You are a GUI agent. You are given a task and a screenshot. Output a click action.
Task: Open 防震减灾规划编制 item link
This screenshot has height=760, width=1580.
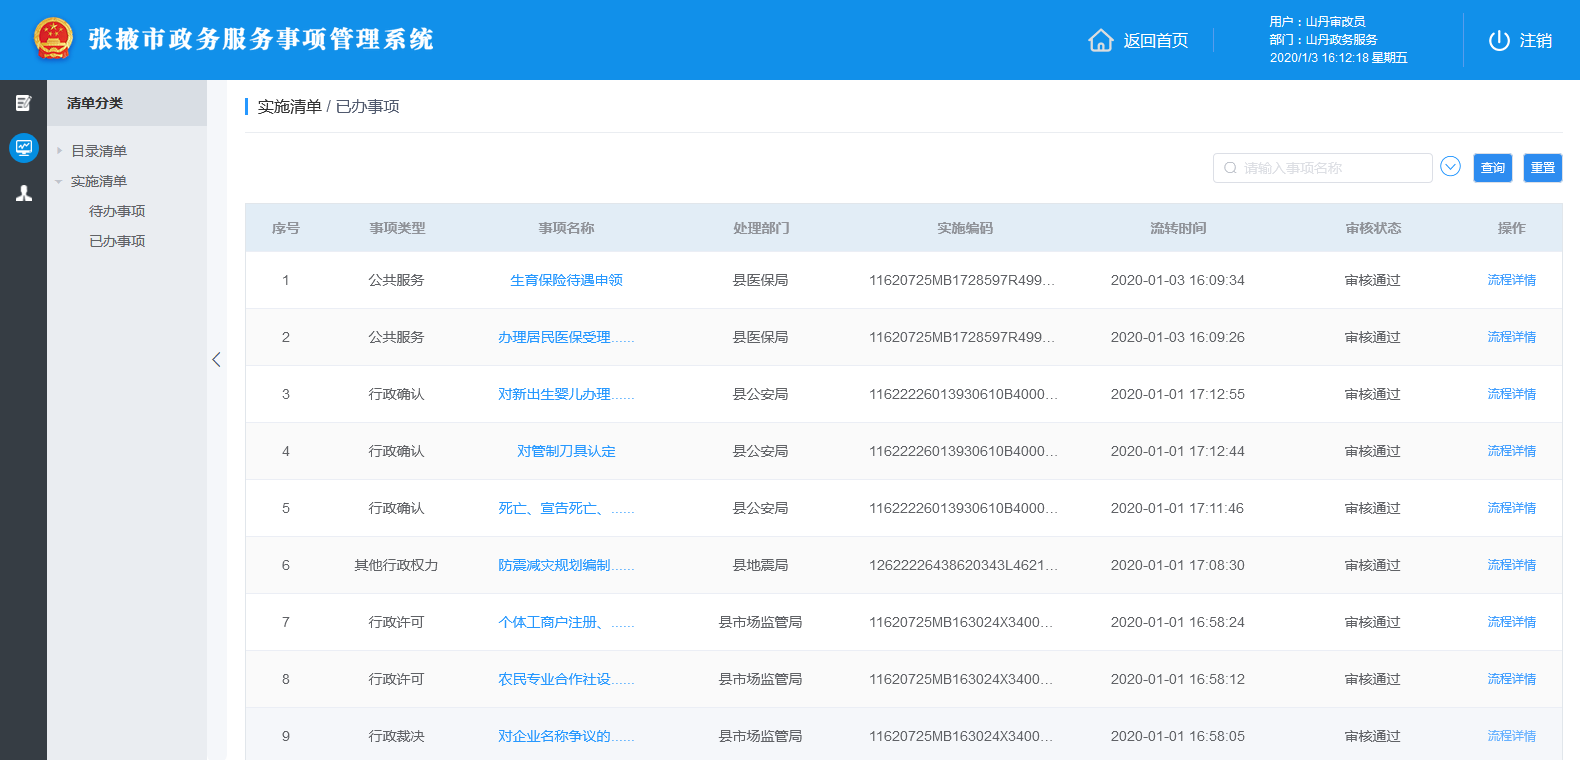point(566,565)
